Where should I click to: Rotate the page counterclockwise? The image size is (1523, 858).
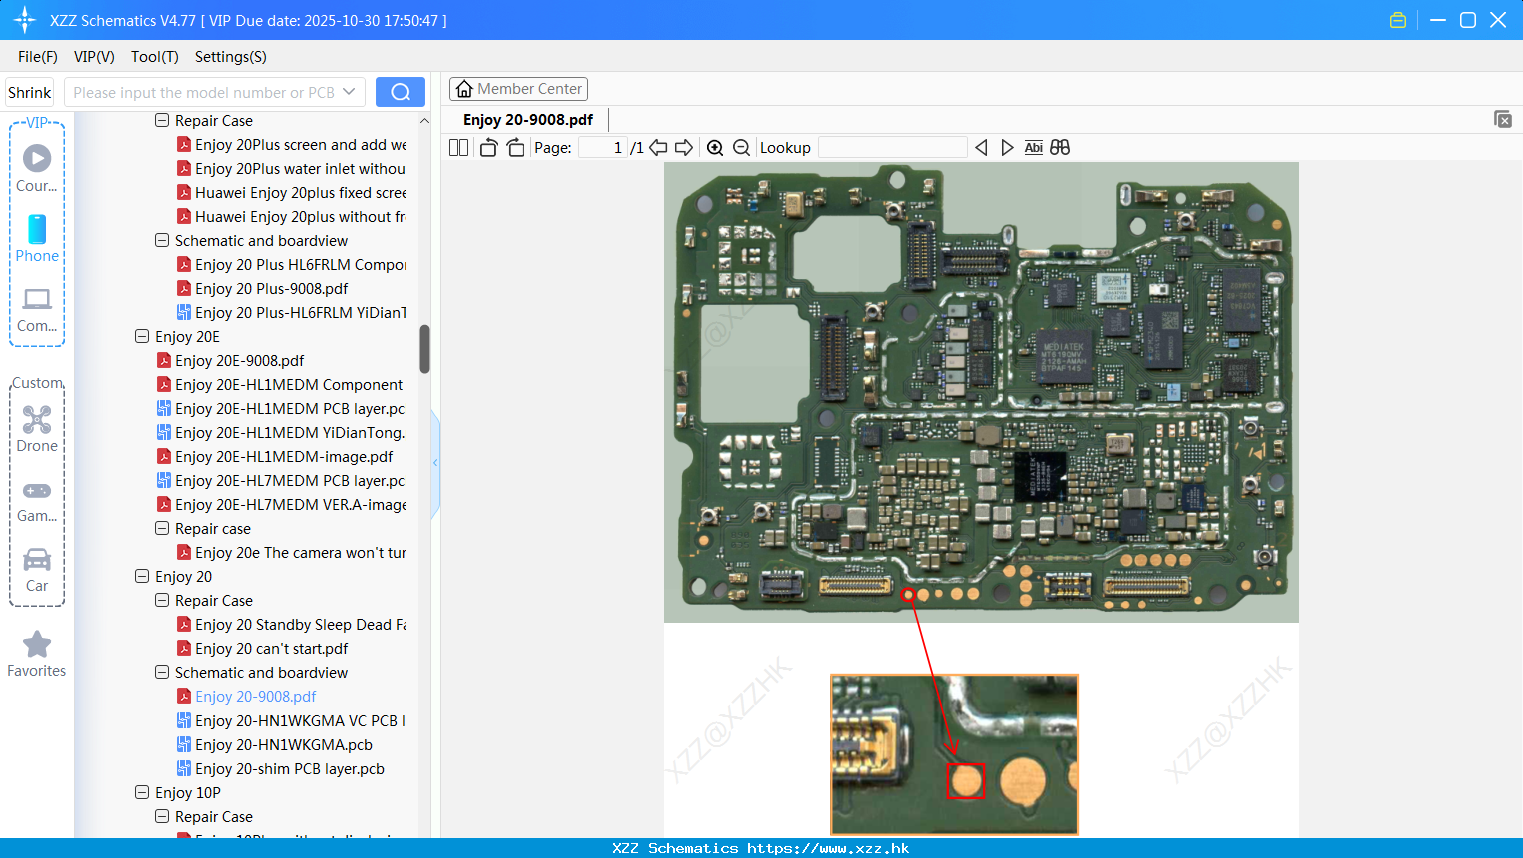[488, 147]
